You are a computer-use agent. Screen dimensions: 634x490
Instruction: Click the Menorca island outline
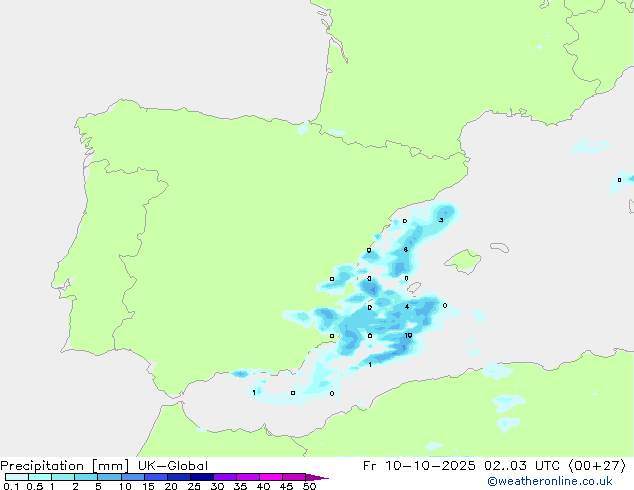click(x=499, y=247)
